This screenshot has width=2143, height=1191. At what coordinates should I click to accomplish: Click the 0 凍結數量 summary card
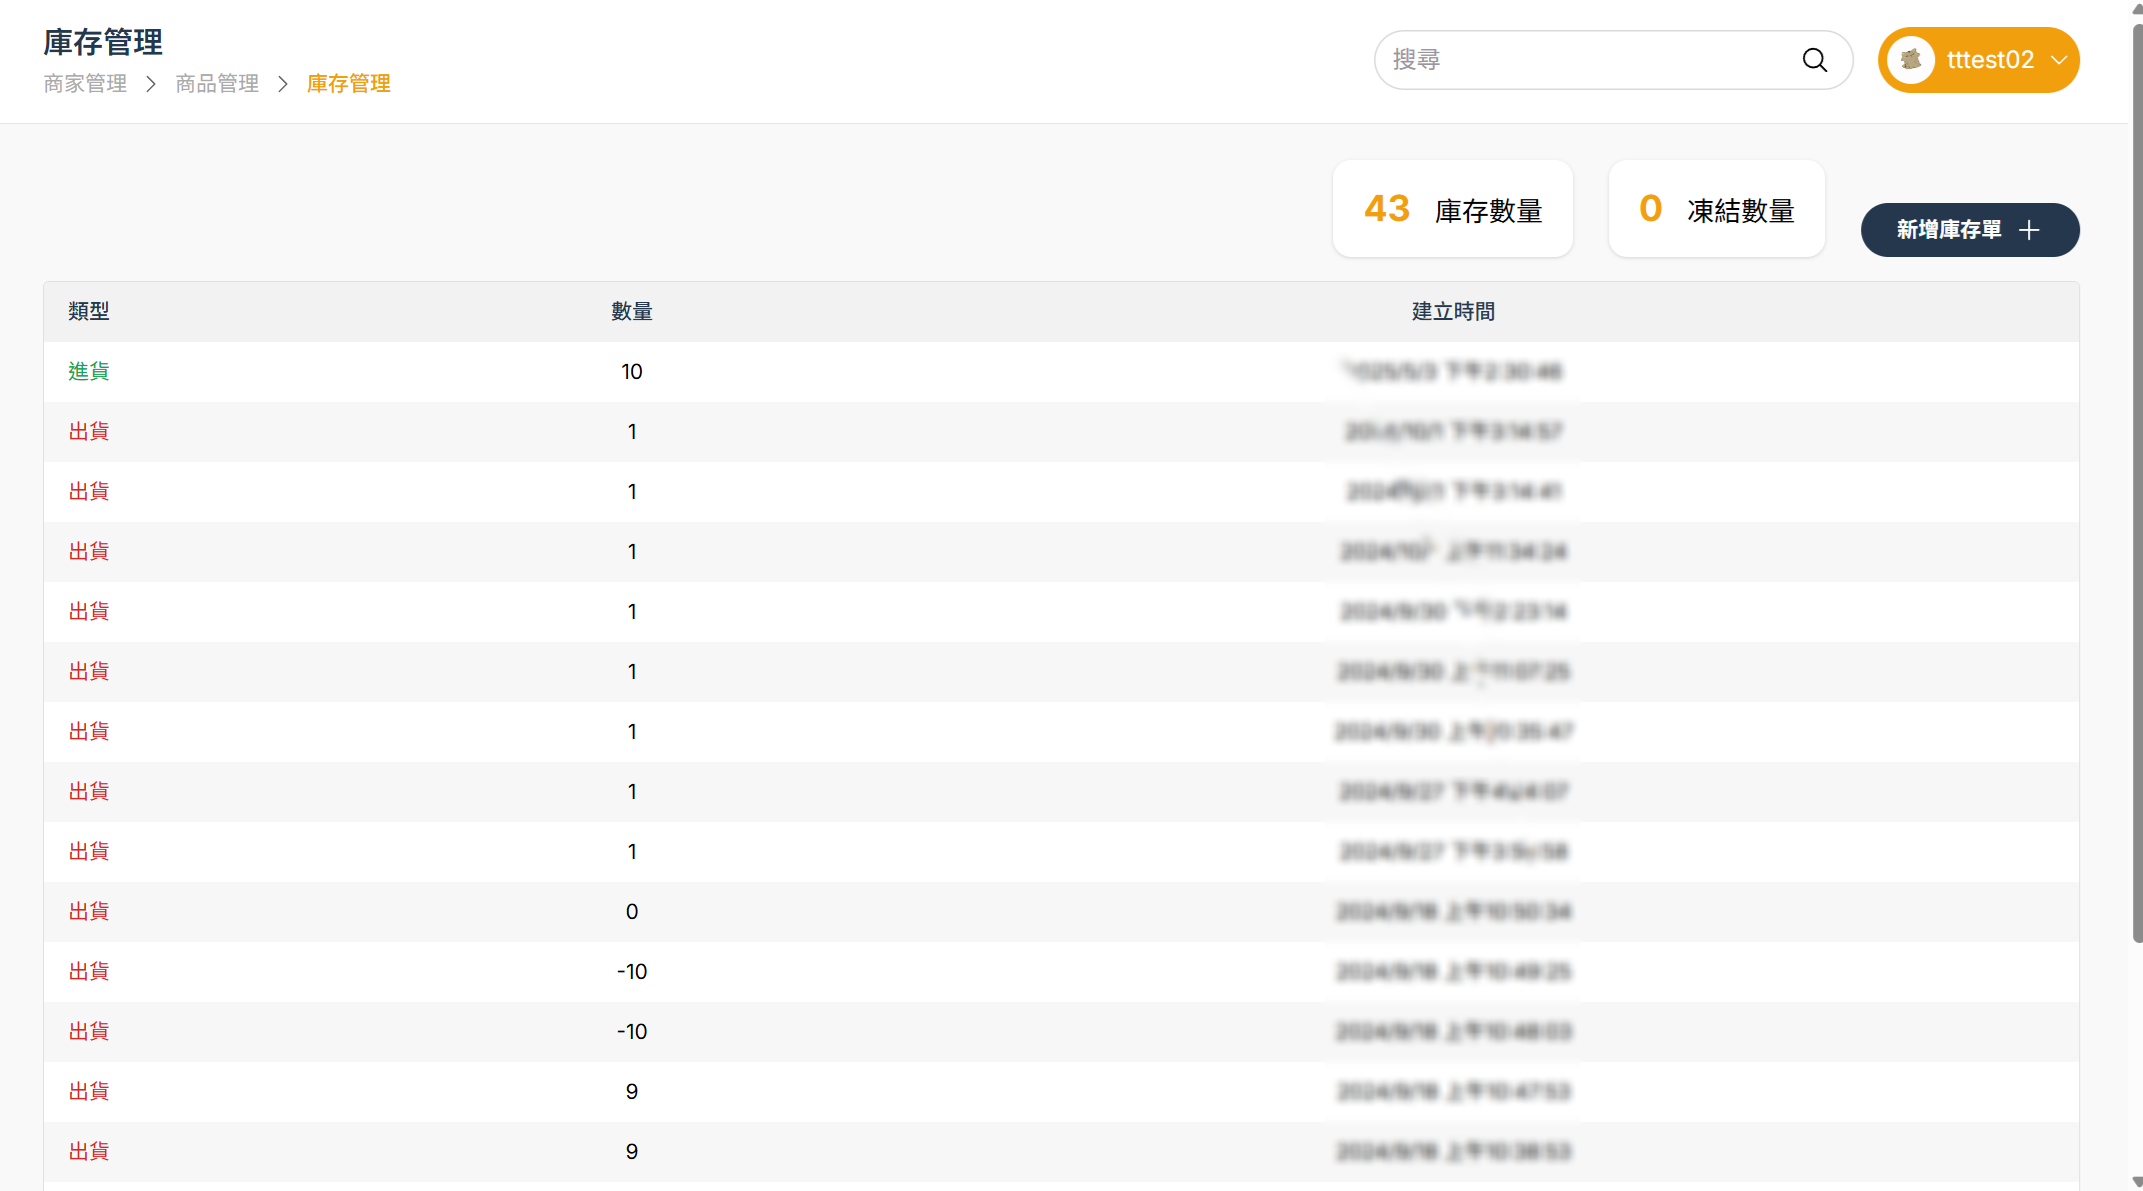1716,209
